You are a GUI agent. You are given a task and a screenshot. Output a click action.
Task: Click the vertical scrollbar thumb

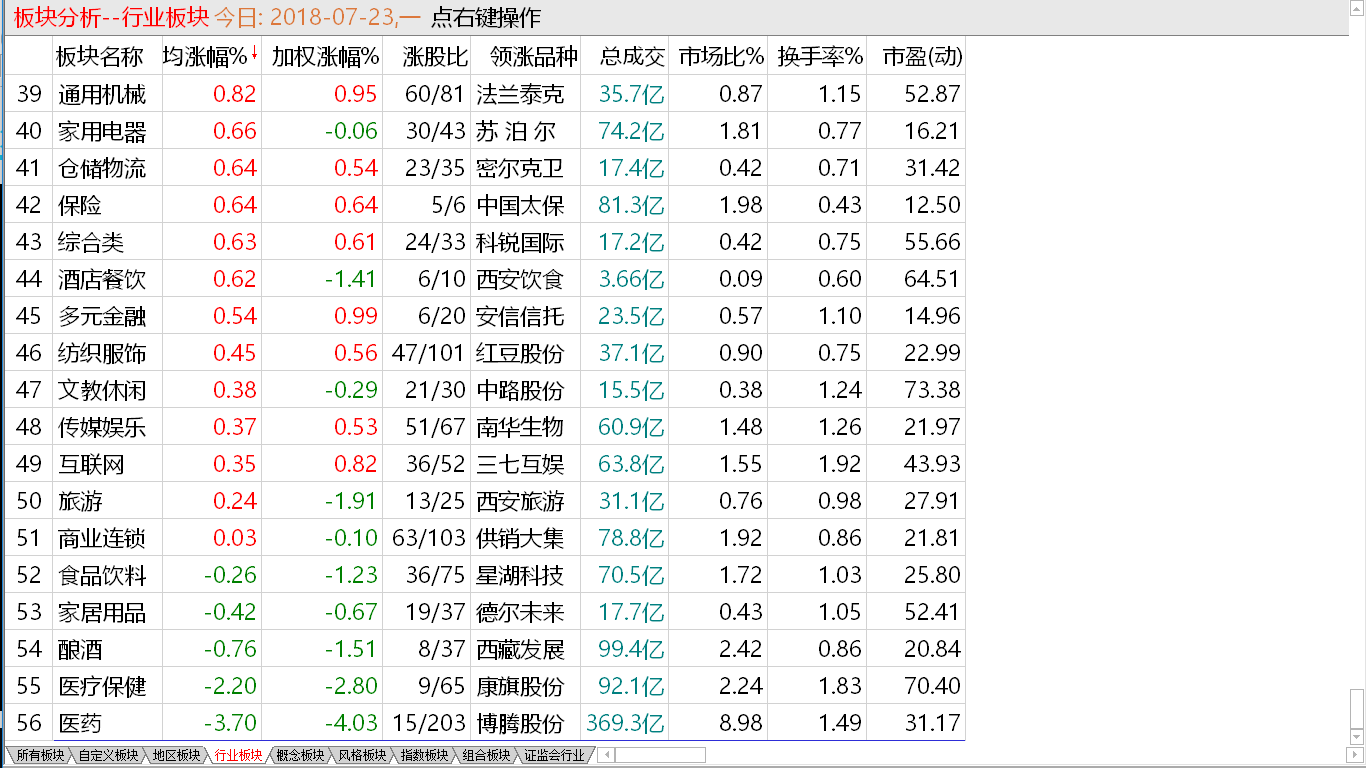(1357, 710)
